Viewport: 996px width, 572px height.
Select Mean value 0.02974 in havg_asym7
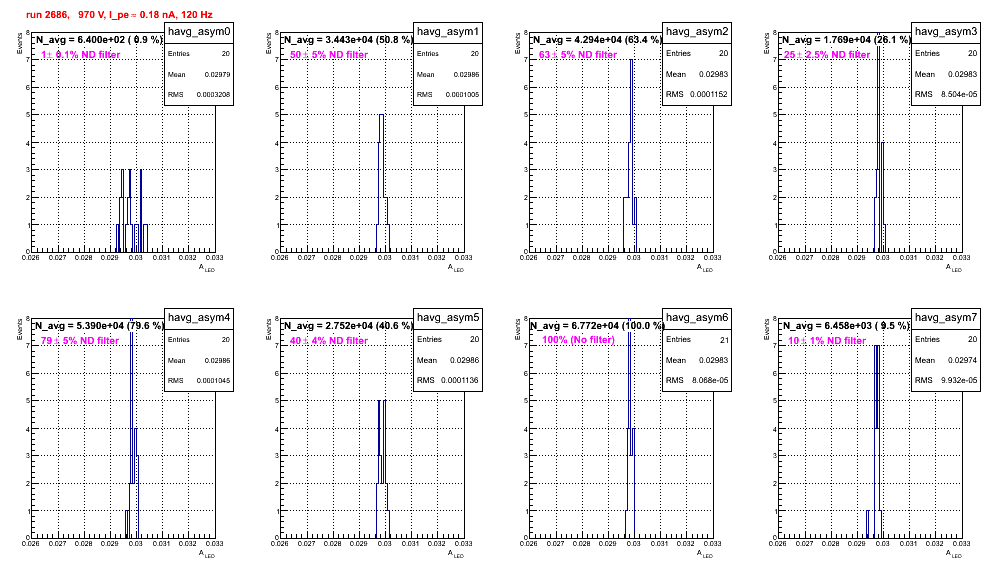click(x=962, y=360)
